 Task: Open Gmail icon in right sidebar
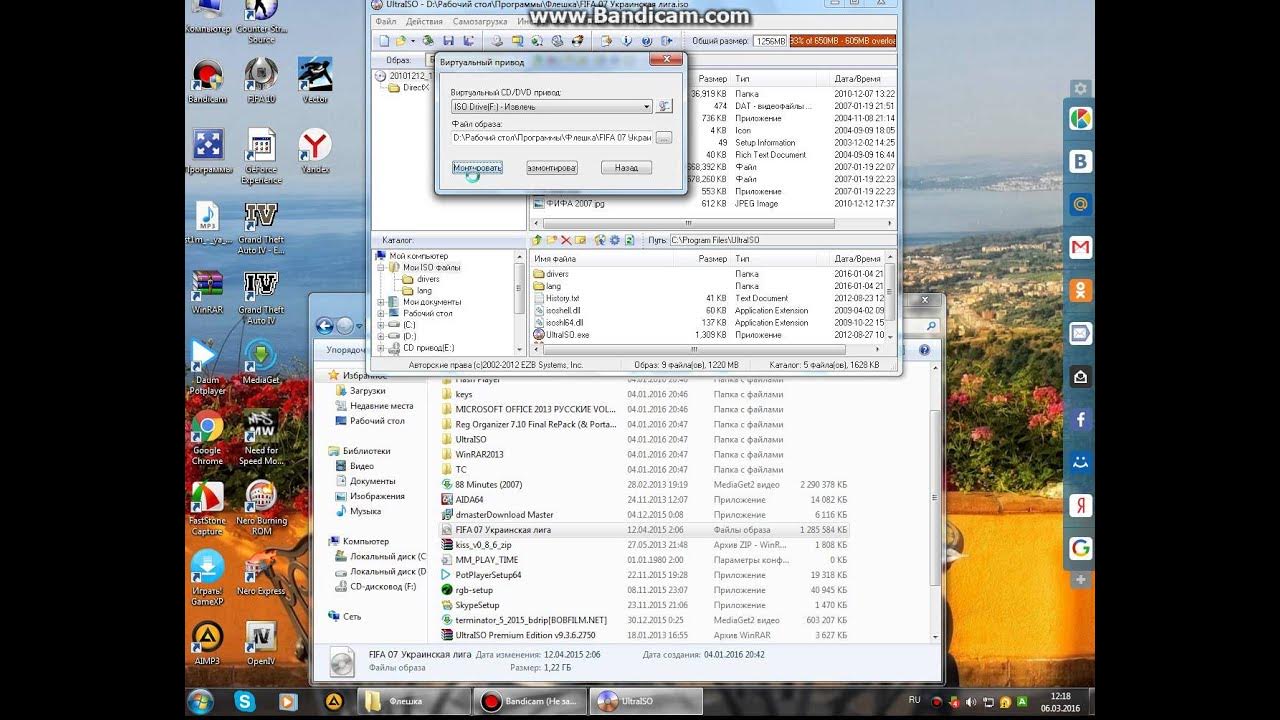(x=1080, y=248)
